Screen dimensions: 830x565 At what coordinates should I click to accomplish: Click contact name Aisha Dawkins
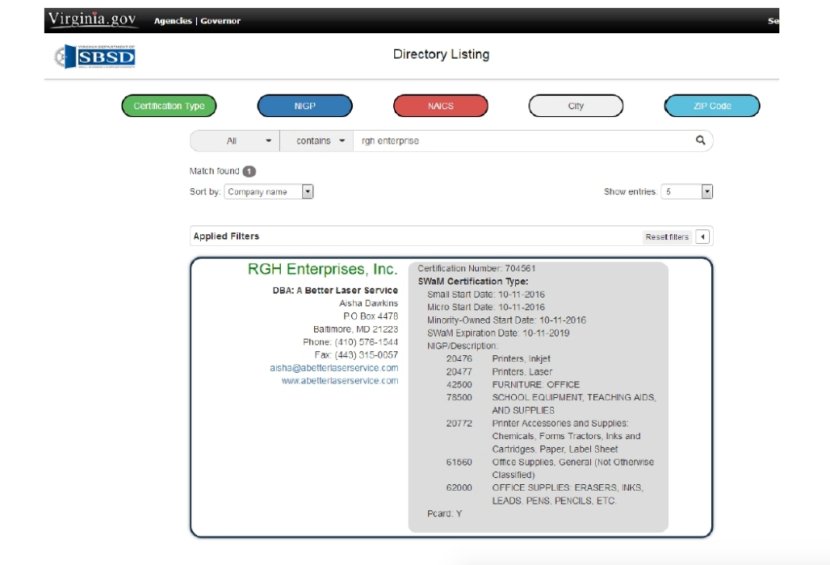pyautogui.click(x=368, y=303)
